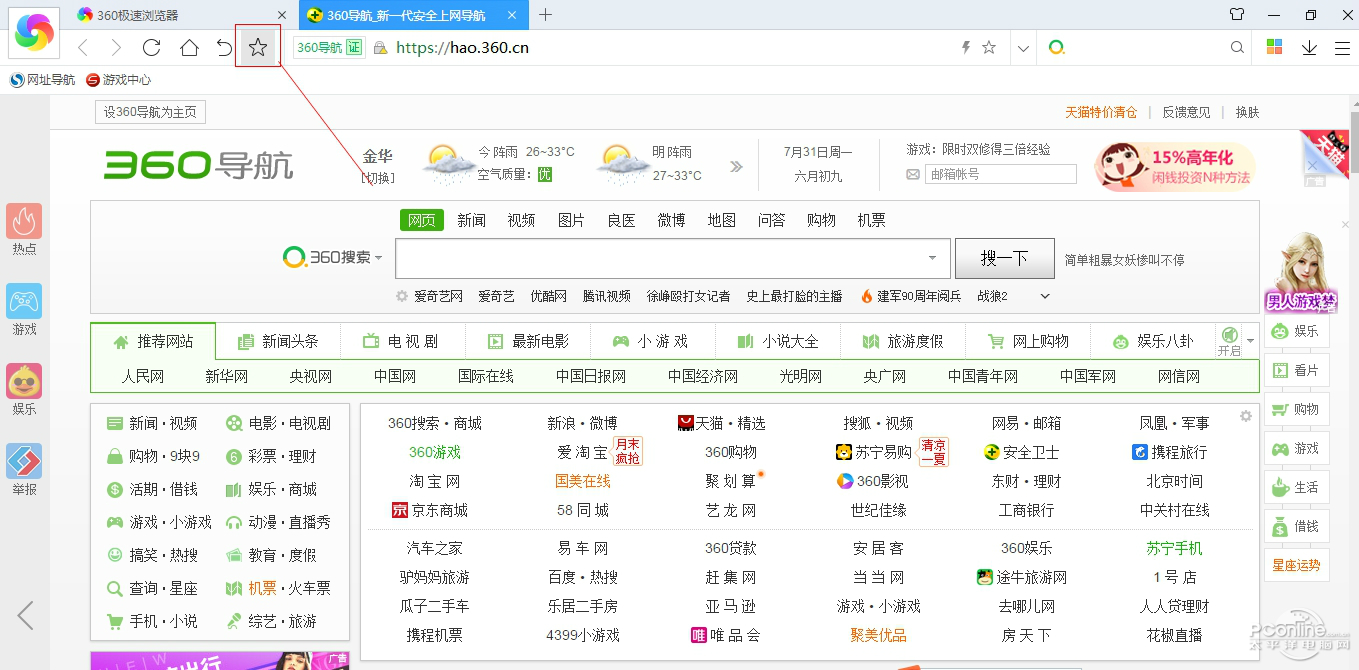Click the weather forecast next arrows
Image resolution: width=1359 pixels, height=670 pixels.
coord(737,167)
